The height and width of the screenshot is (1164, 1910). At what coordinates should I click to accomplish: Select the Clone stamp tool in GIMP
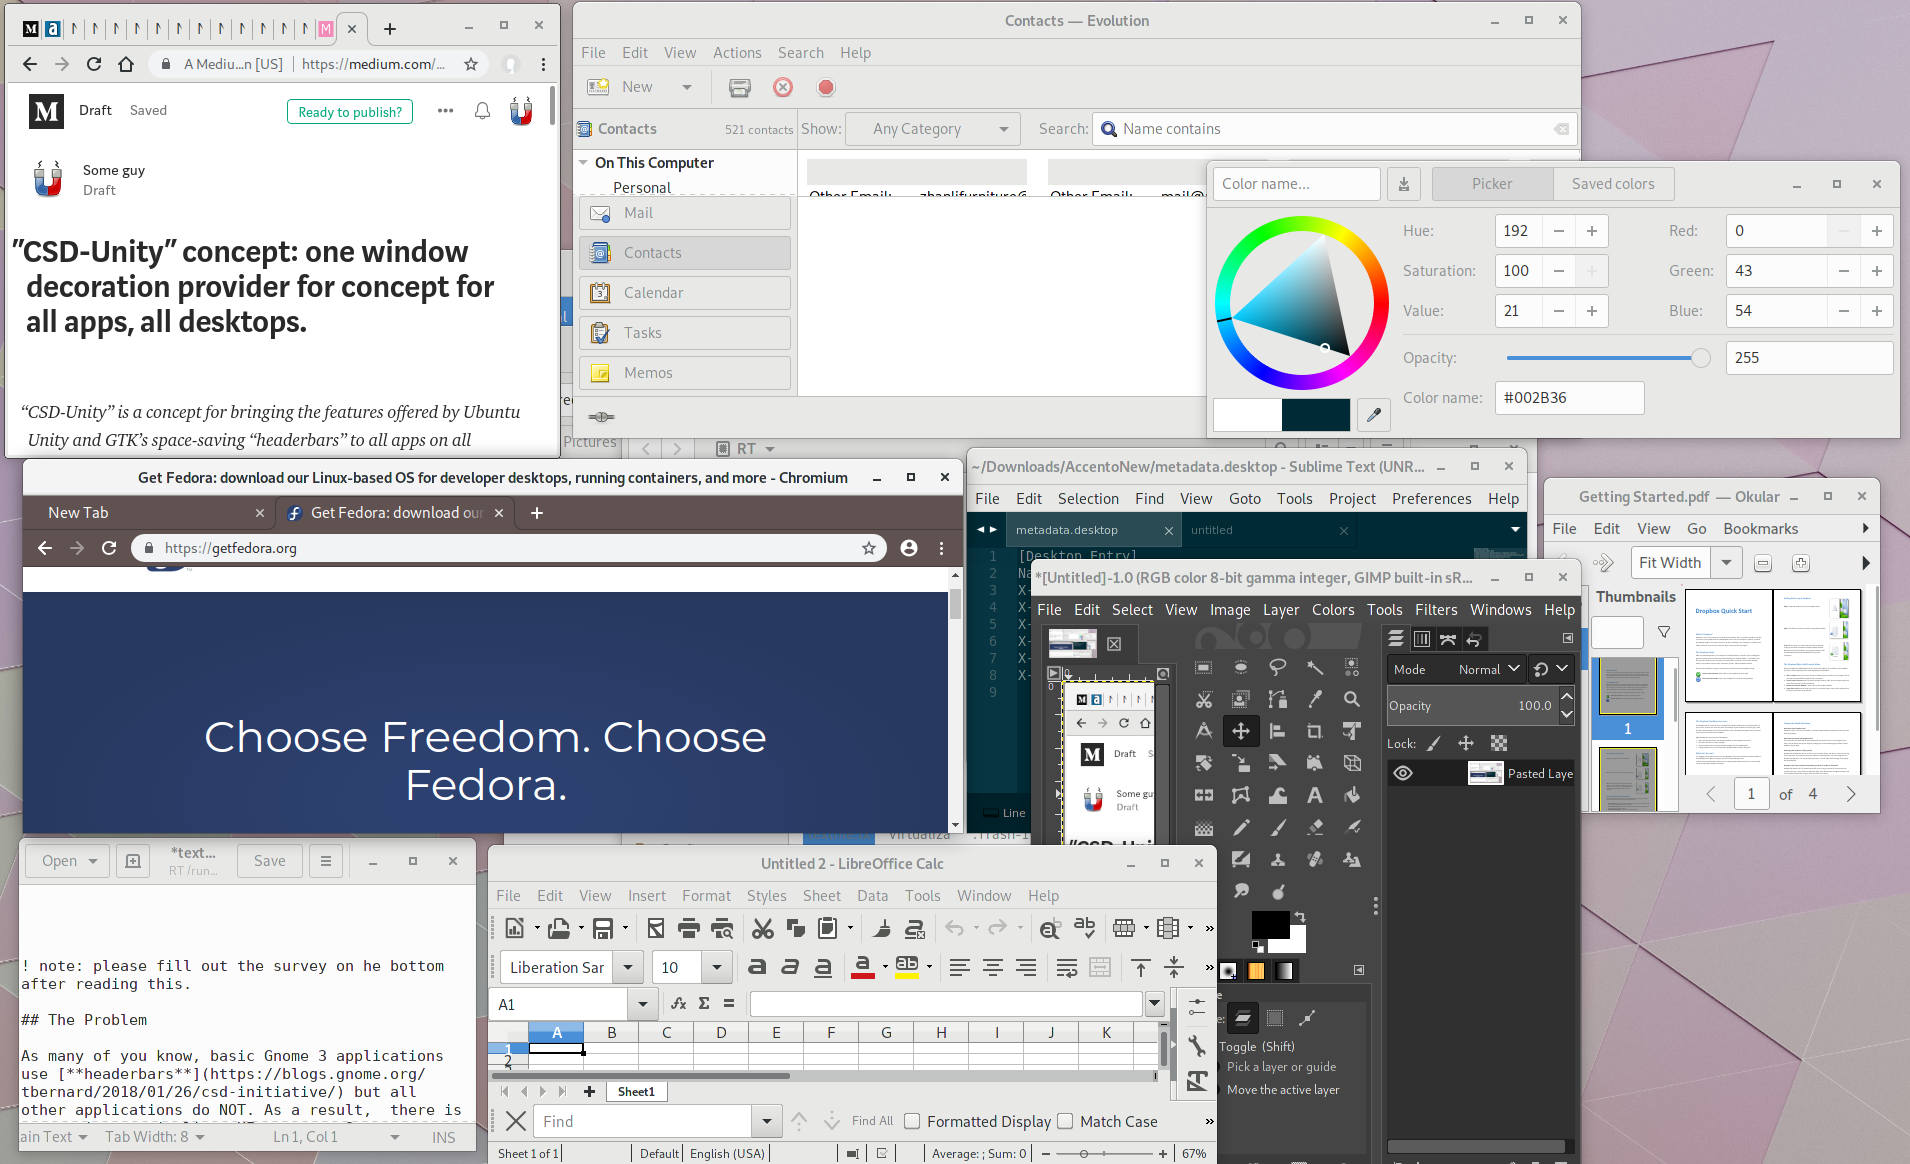pyautogui.click(x=1278, y=860)
